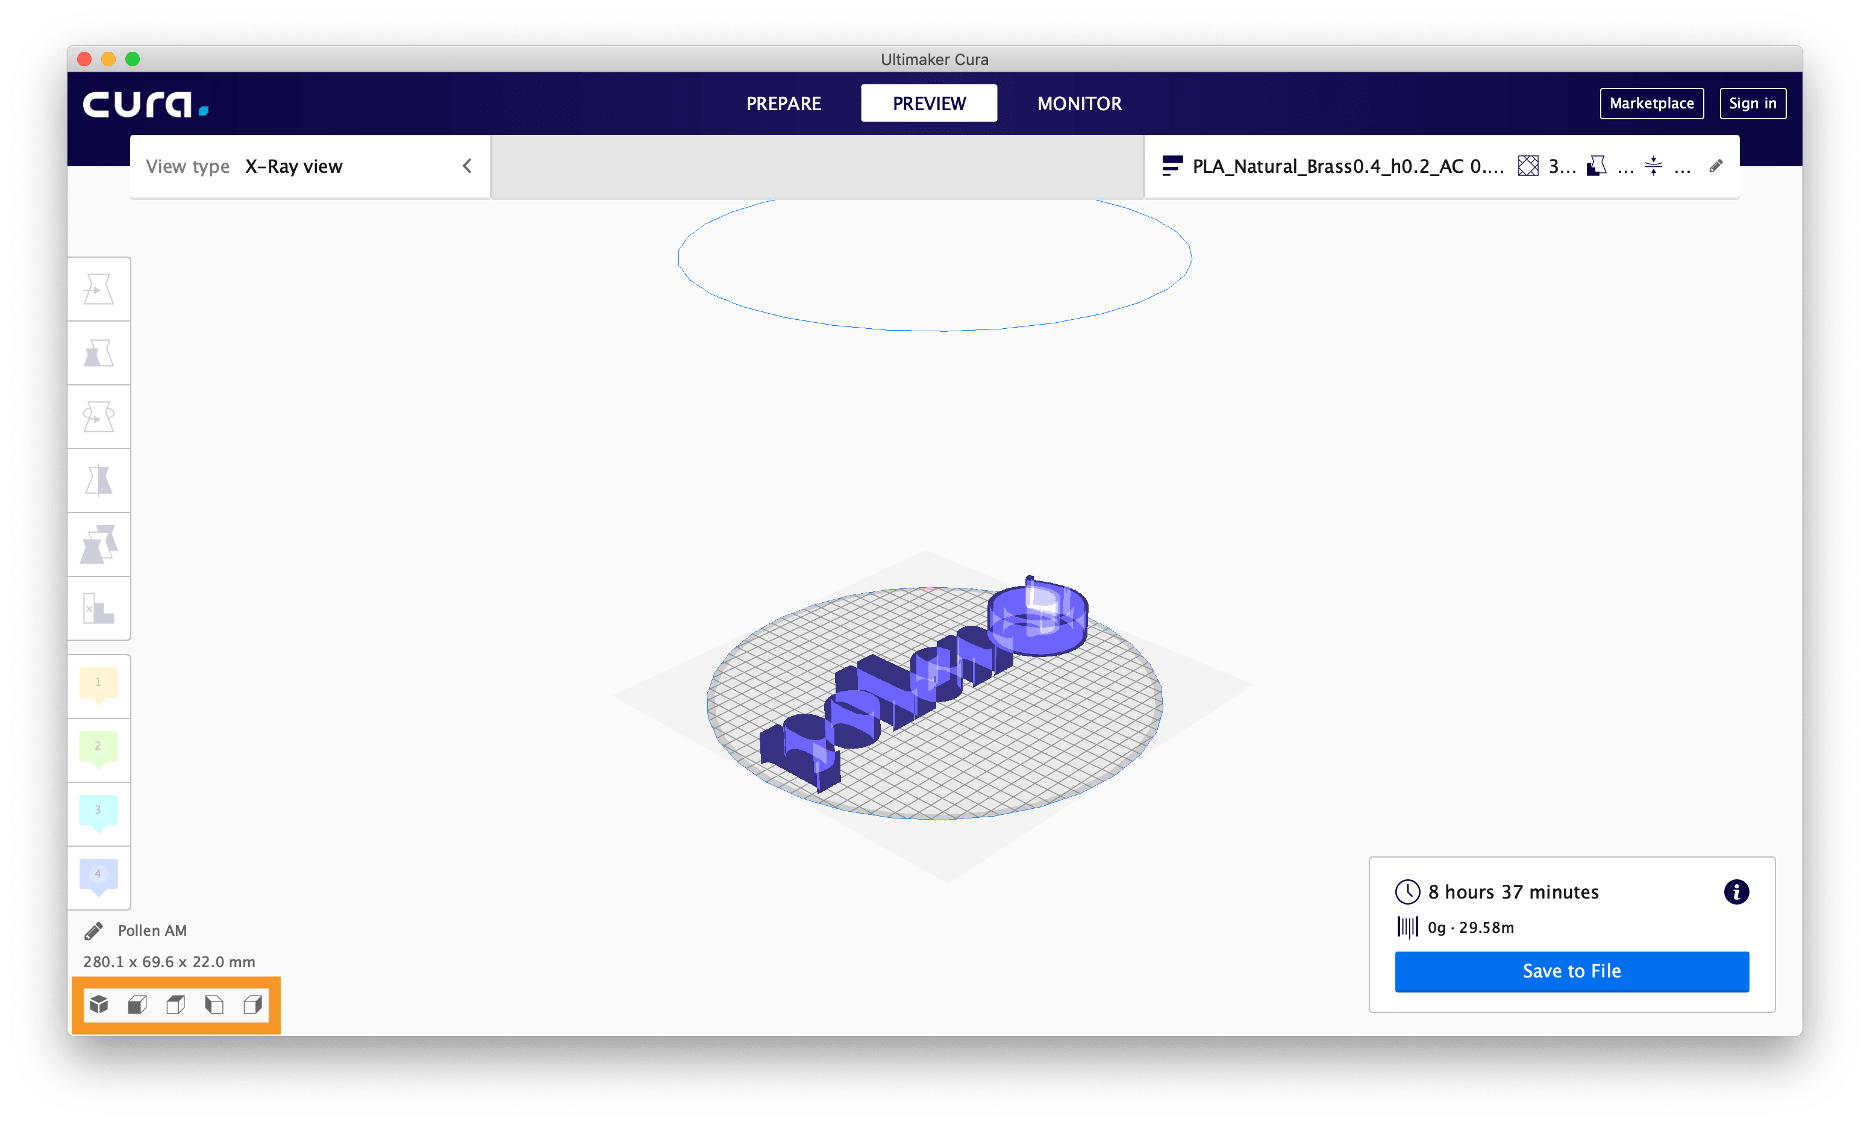1870x1125 pixels.
Task: Select the Move tool
Action: tap(99, 289)
